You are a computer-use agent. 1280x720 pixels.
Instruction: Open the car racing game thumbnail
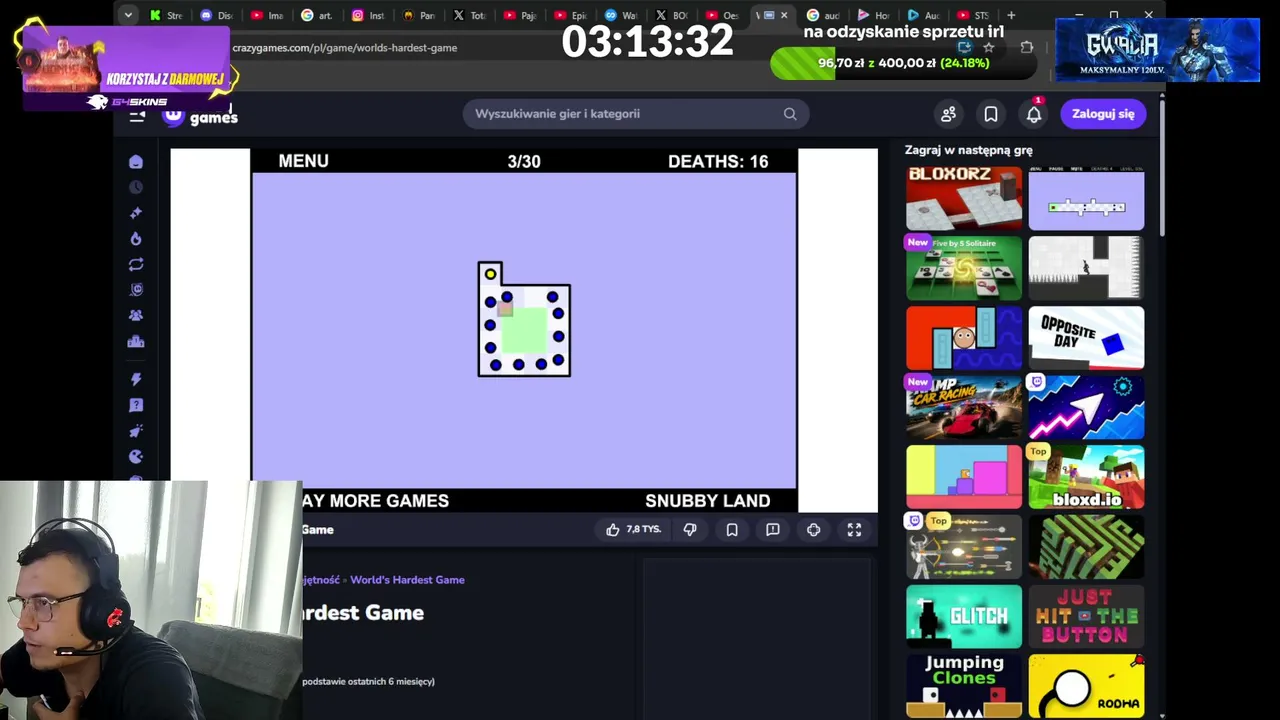964,408
